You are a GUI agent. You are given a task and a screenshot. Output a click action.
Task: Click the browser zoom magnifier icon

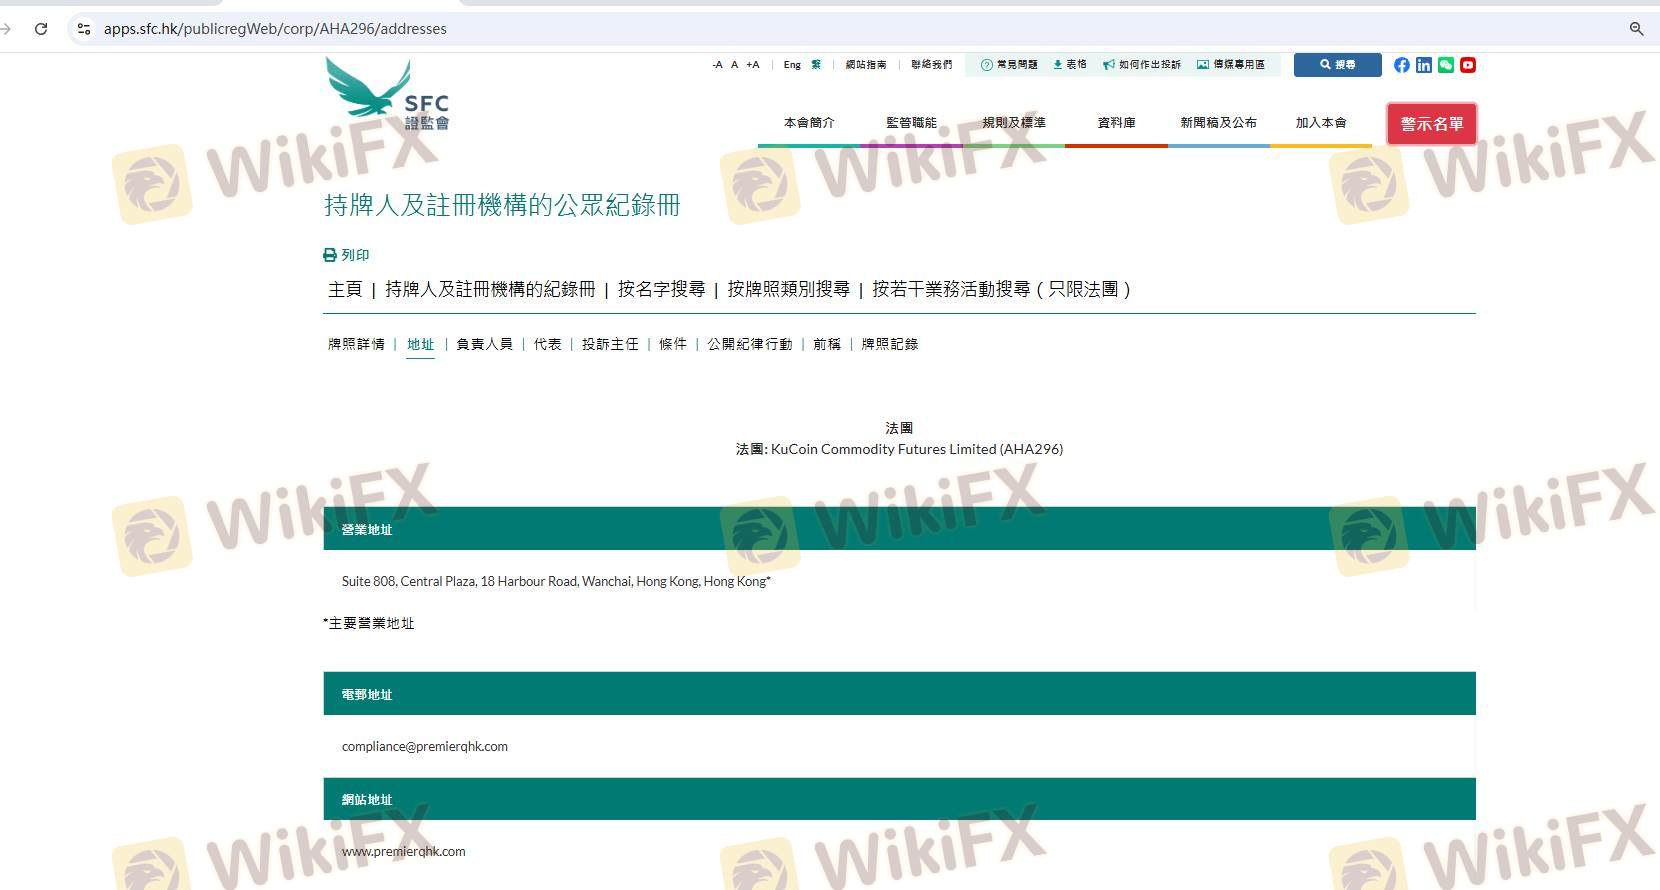click(x=1636, y=29)
